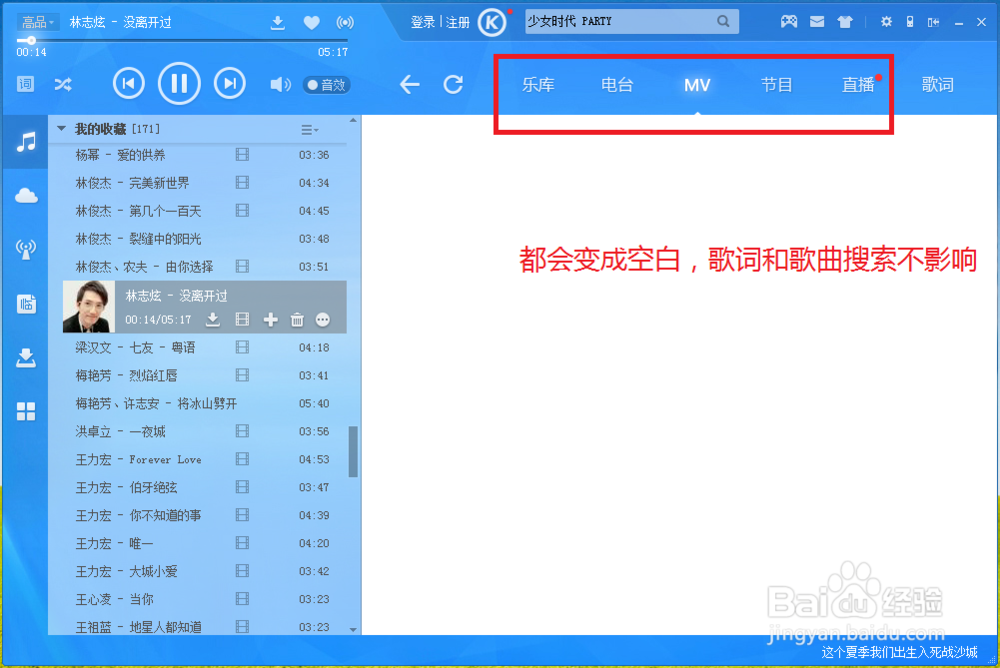Open more options for the highlighted song
The height and width of the screenshot is (668, 1000).
coord(323,320)
